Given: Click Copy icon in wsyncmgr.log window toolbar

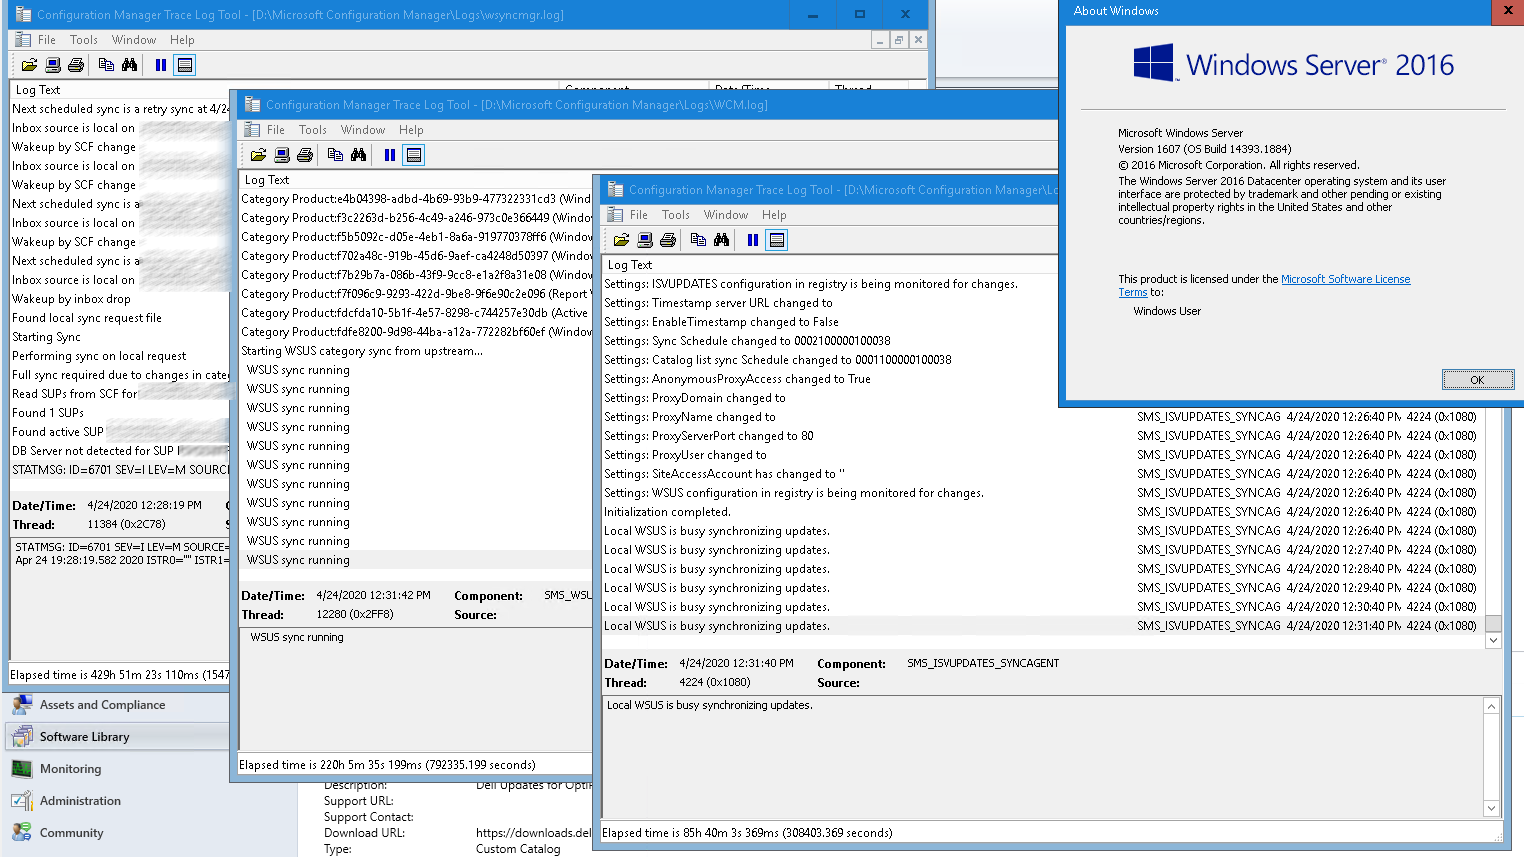Looking at the screenshot, I should [106, 65].
